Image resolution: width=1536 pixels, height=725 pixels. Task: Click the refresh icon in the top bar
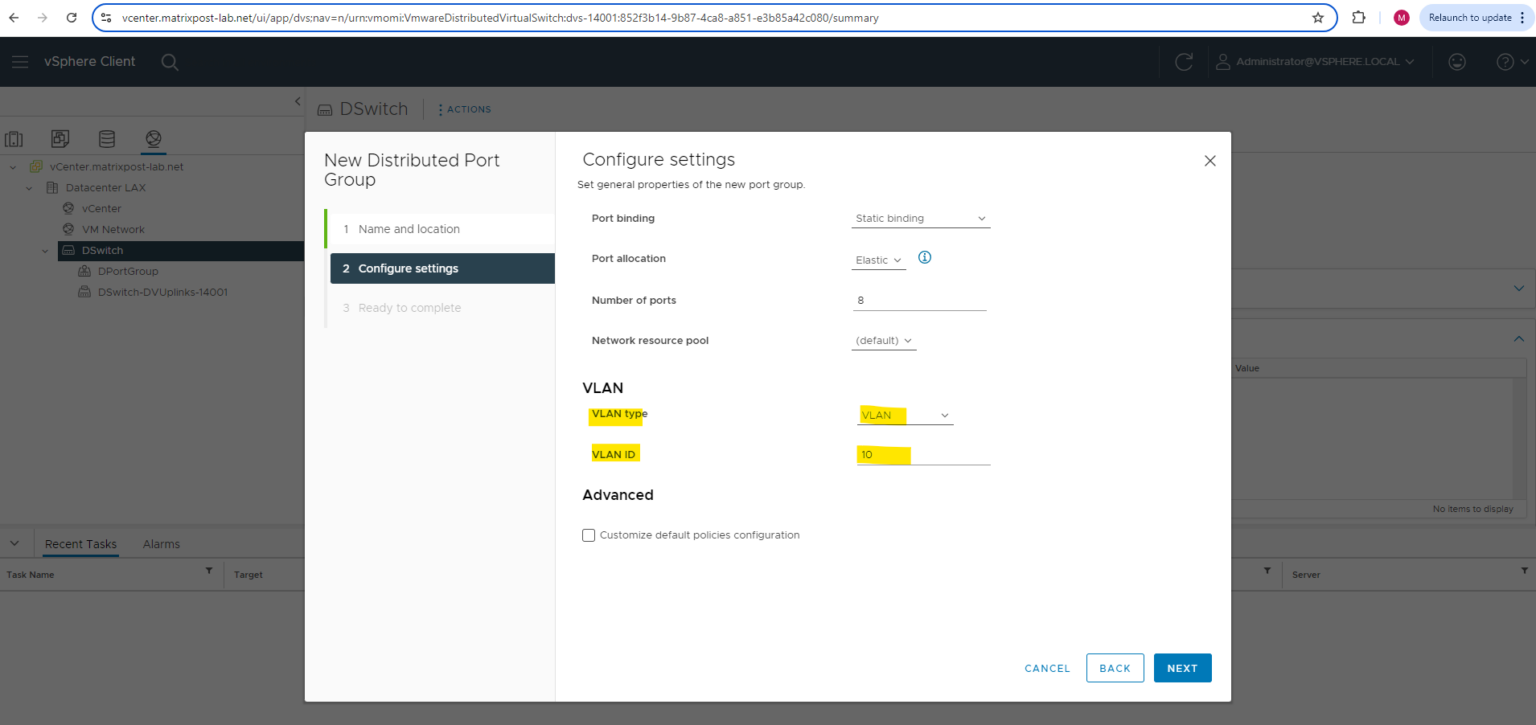[1183, 61]
